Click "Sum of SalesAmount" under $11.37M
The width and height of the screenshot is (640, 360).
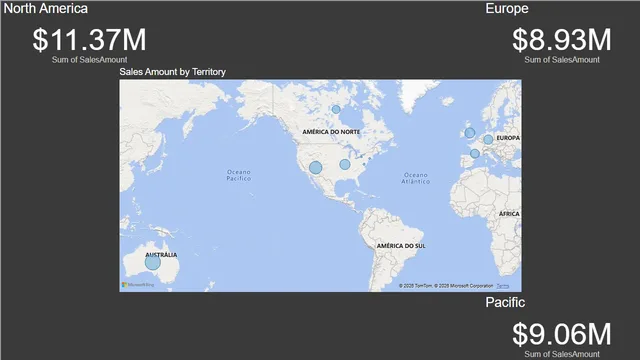(x=89, y=60)
